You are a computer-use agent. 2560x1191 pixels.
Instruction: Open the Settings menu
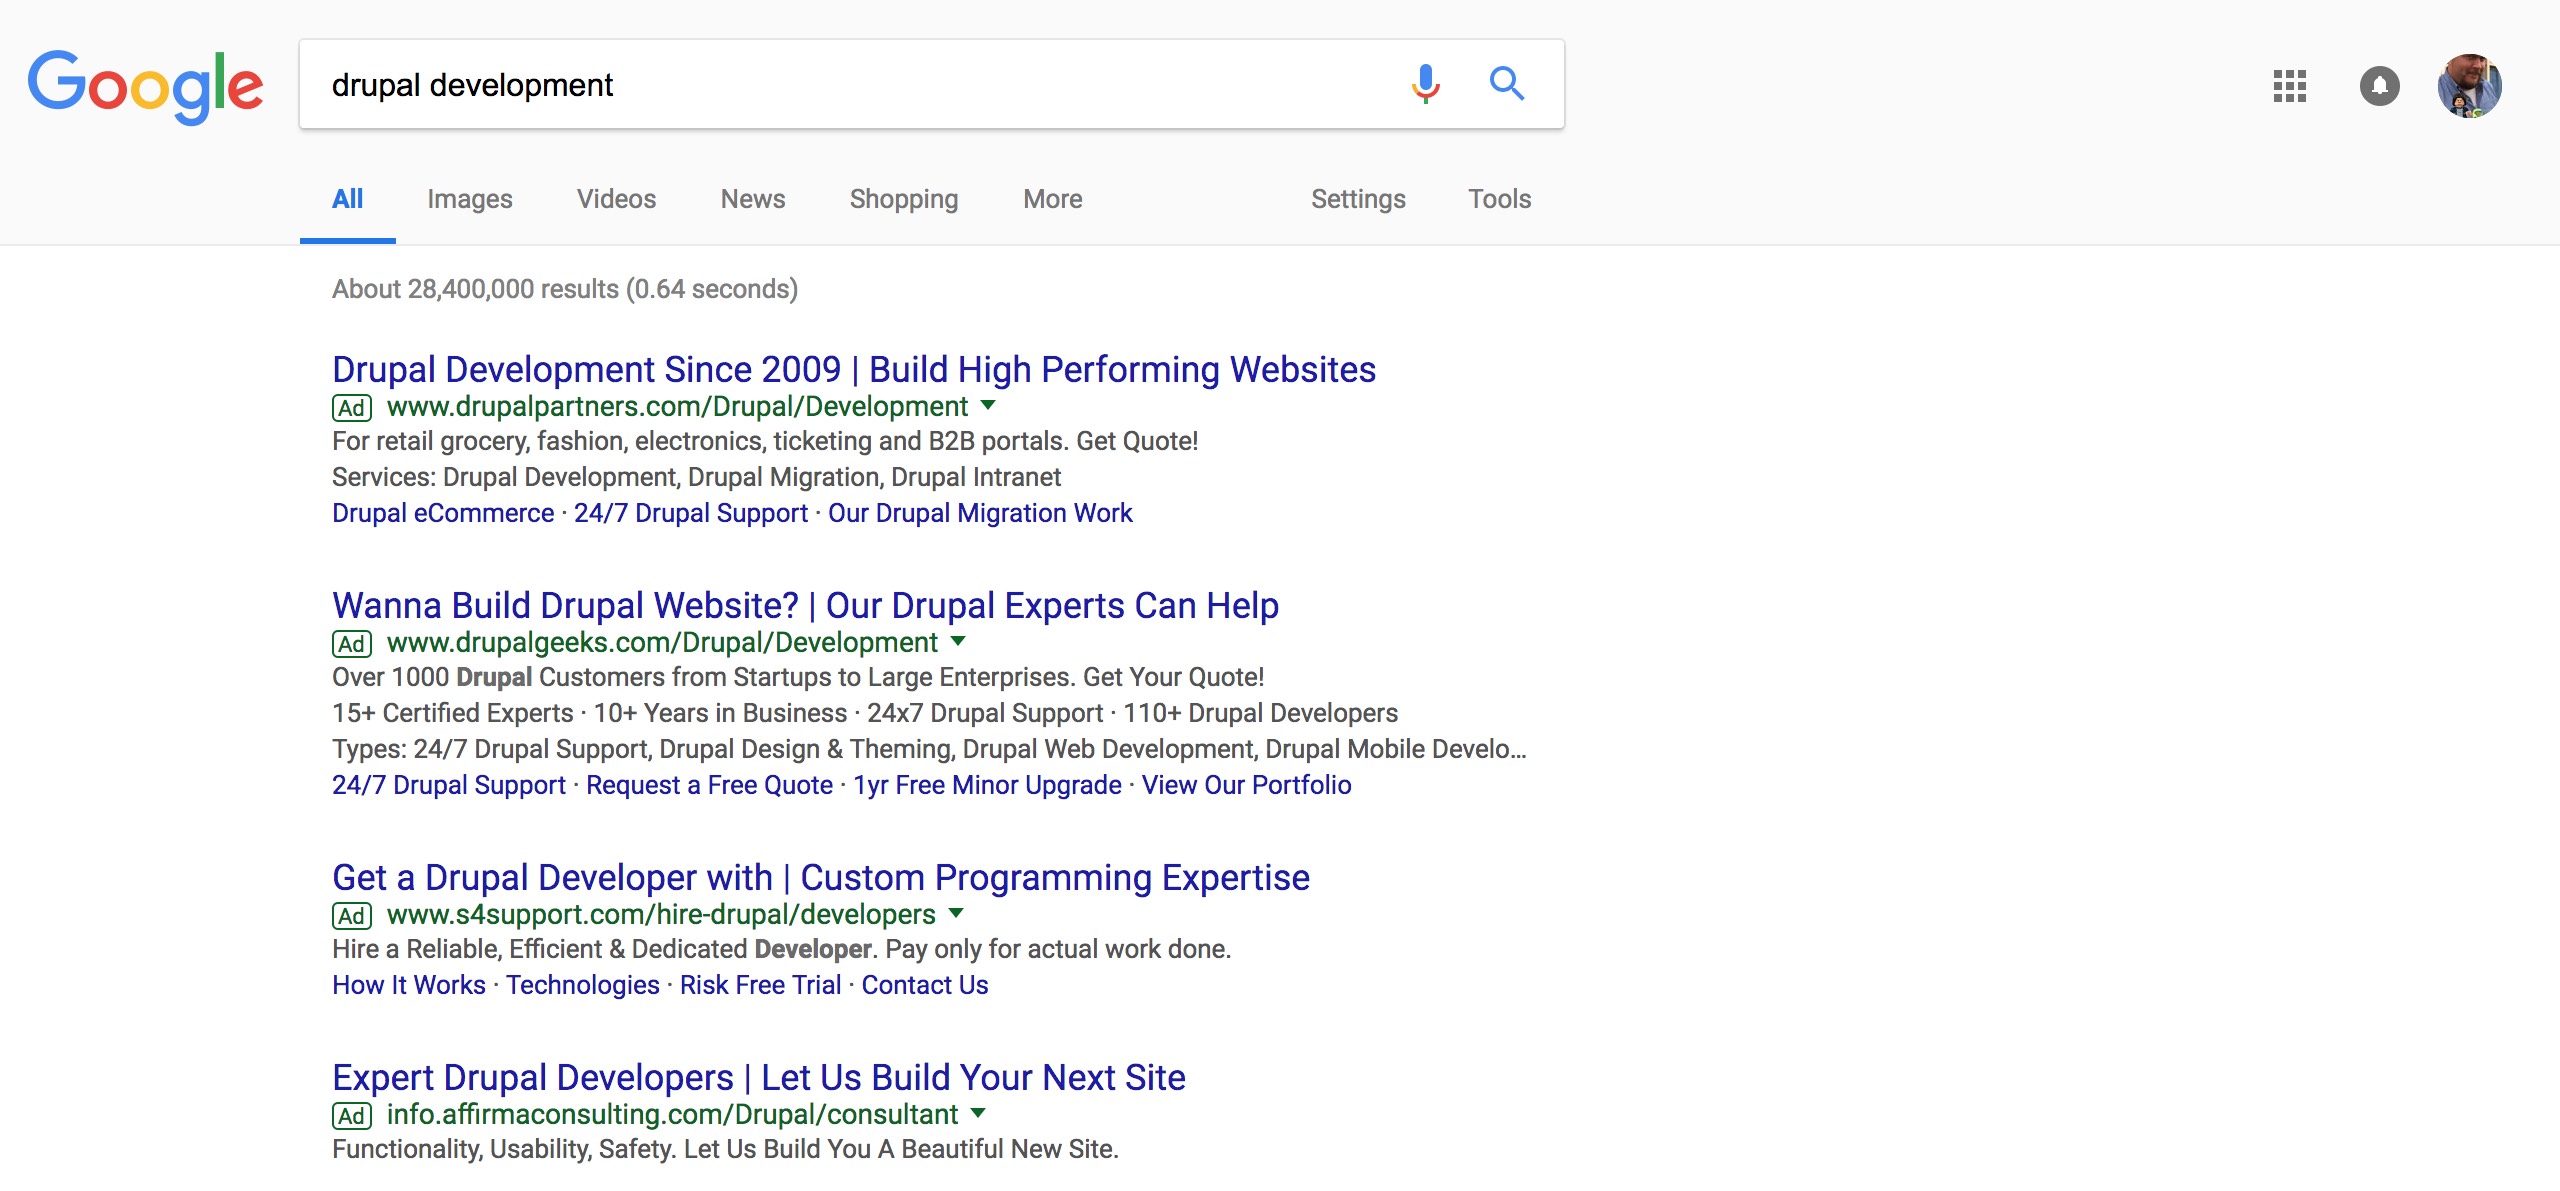(x=1358, y=199)
